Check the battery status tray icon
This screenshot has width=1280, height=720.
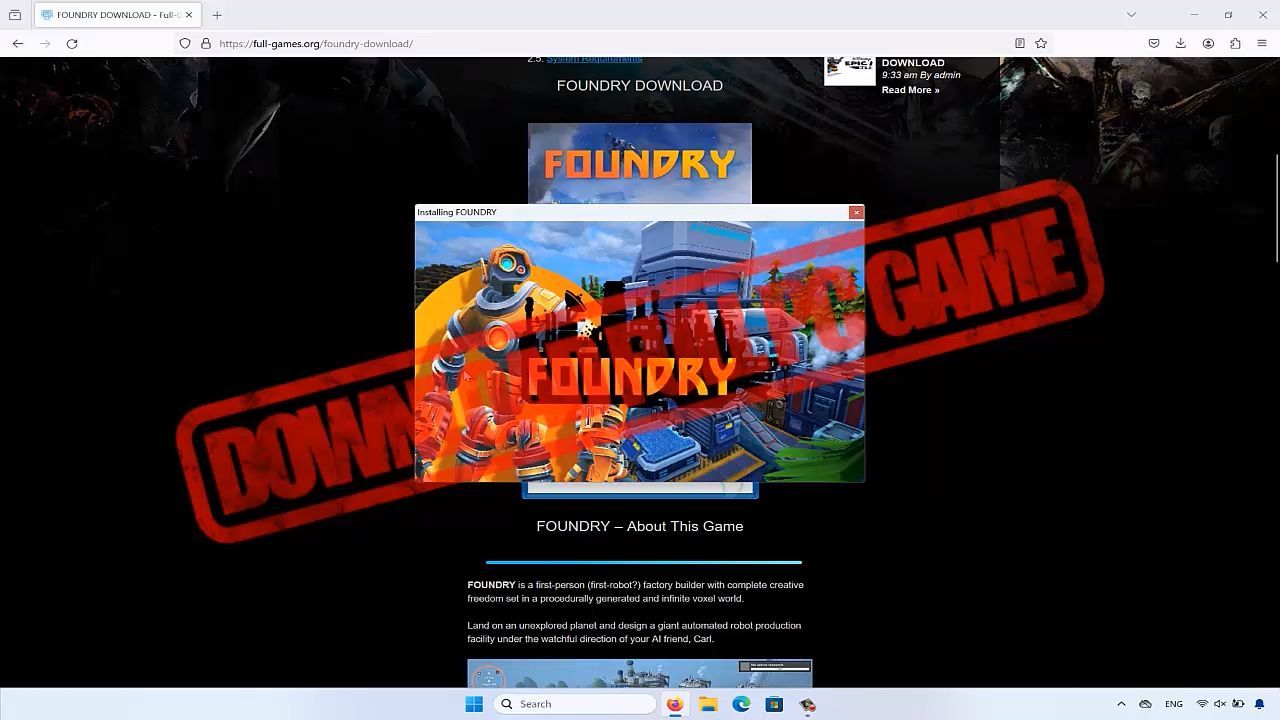(x=1238, y=704)
